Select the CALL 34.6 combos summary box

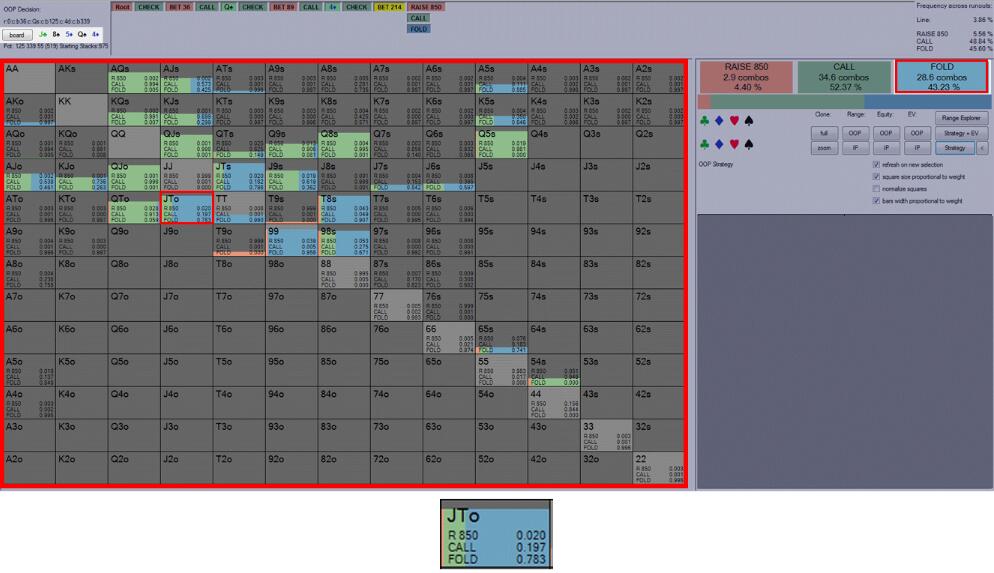[x=844, y=77]
